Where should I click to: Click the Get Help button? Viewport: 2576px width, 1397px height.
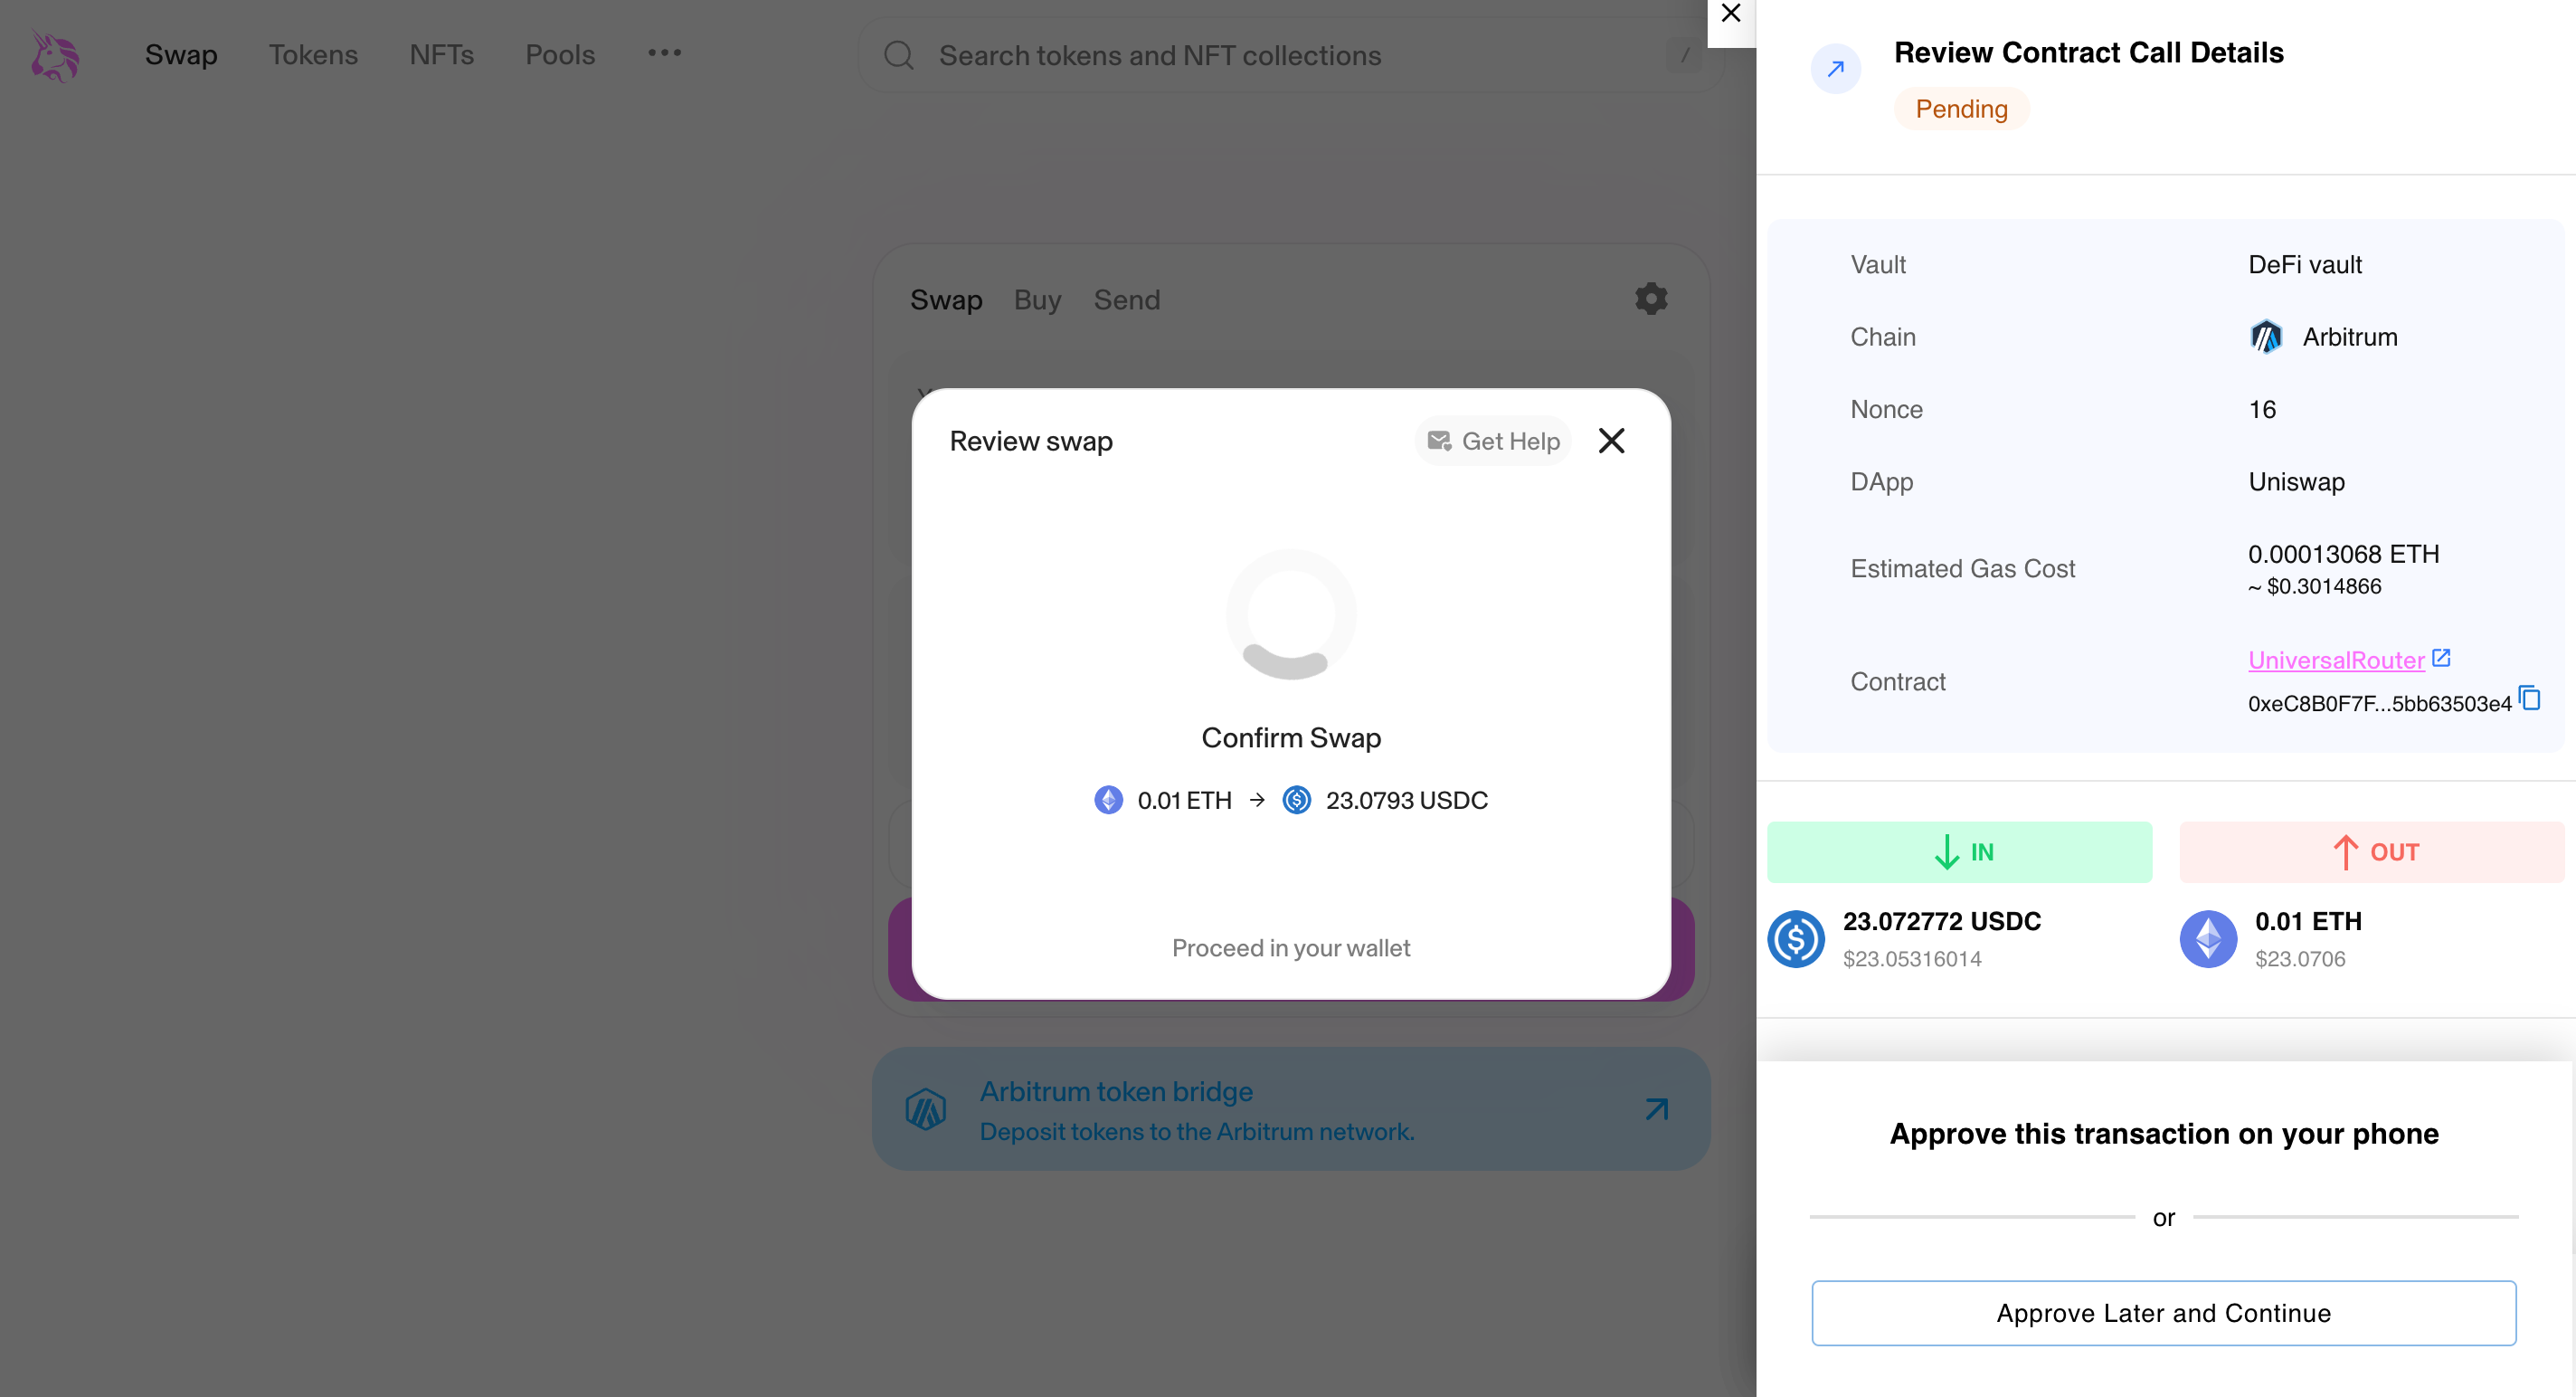coord(1493,441)
